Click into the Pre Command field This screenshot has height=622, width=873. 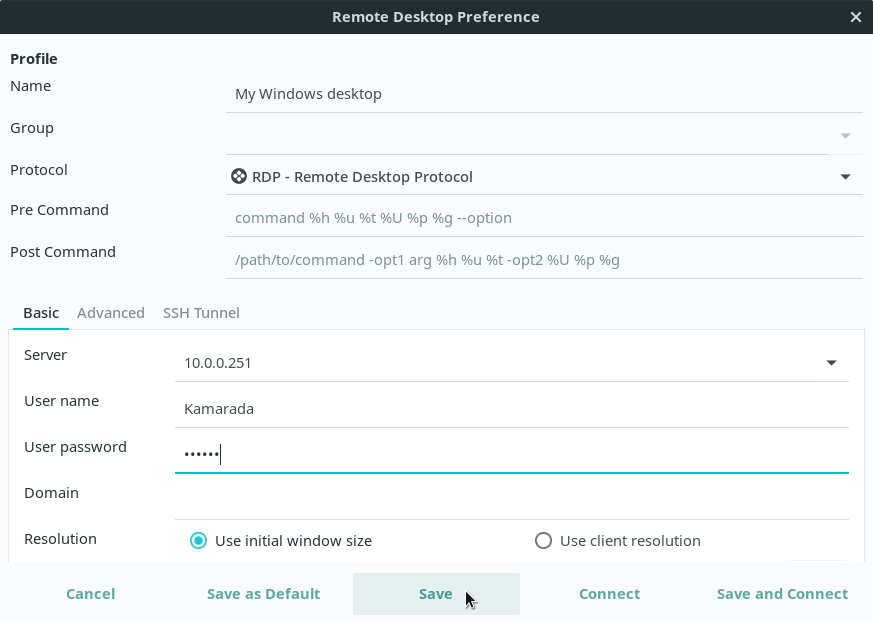pos(543,218)
